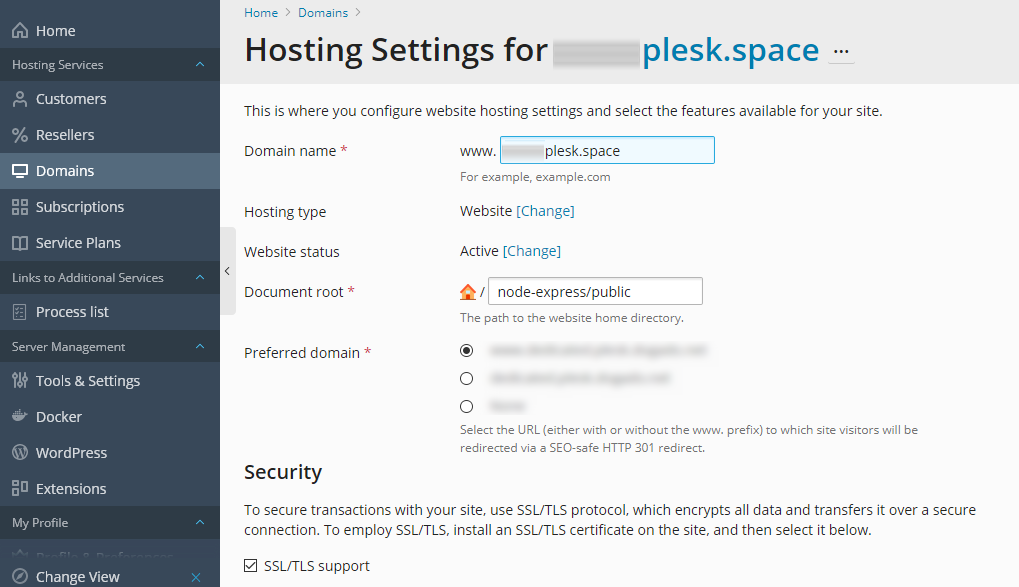1019x587 pixels.
Task: Collapse the Server Management section
Action: (200, 346)
